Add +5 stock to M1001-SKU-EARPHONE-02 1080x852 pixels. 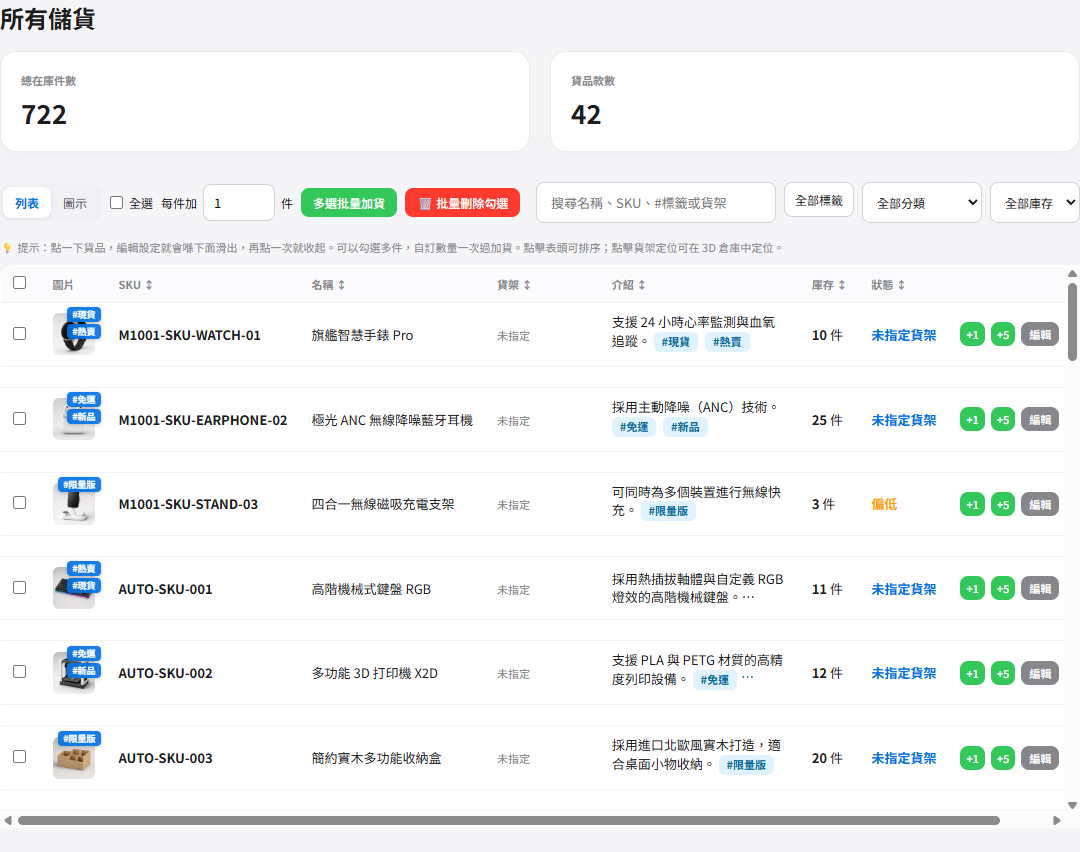[1003, 419]
